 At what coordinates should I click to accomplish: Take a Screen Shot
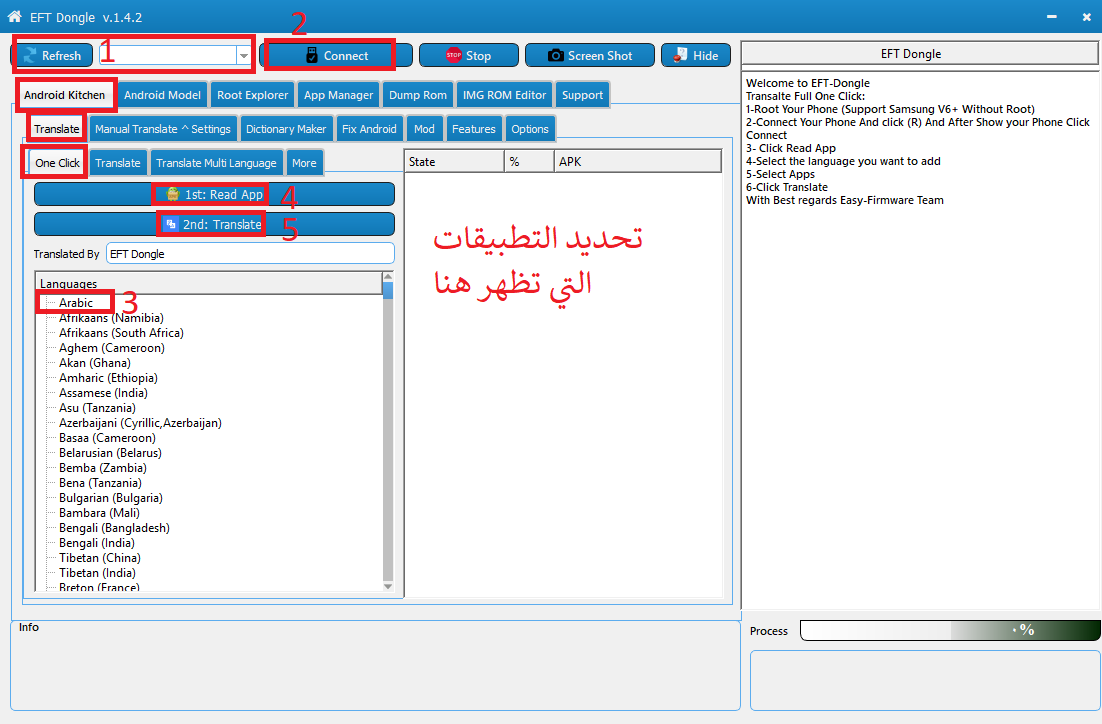pos(590,56)
